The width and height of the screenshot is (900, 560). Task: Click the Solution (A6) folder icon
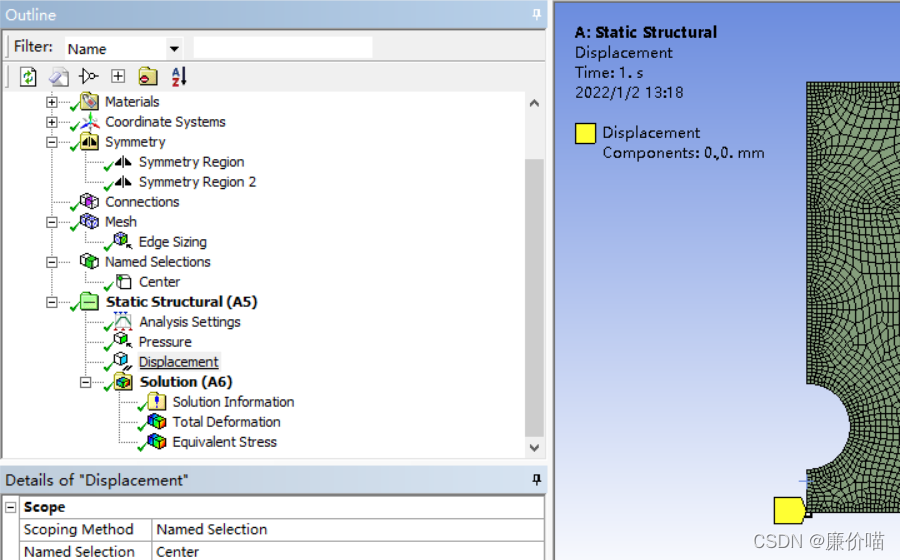[123, 382]
